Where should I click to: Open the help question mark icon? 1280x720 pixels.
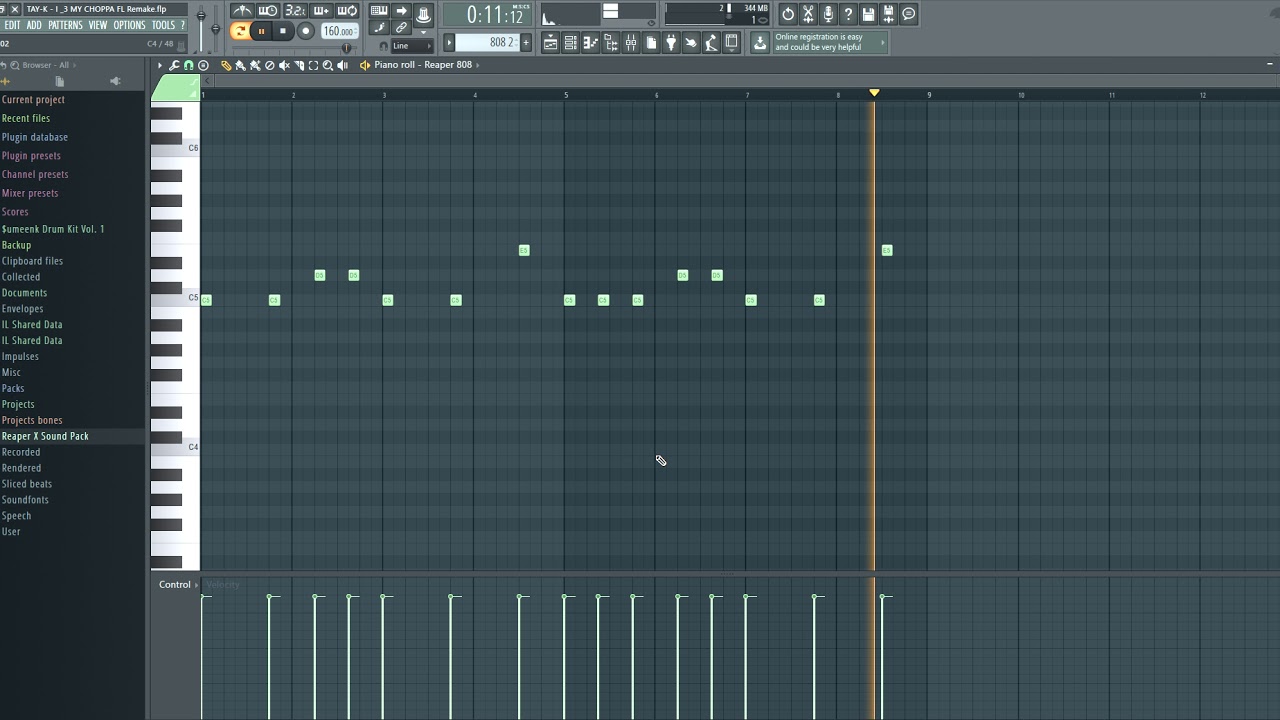click(x=848, y=14)
